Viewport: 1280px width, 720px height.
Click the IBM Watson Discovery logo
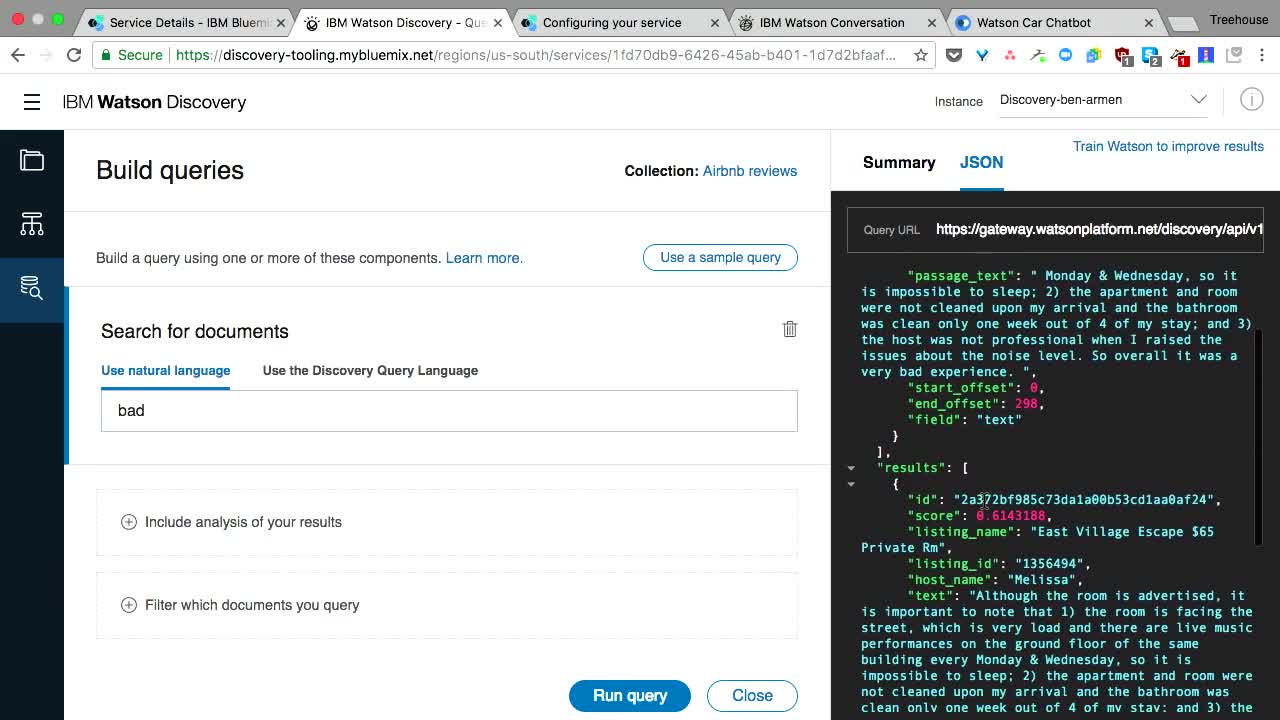[154, 102]
